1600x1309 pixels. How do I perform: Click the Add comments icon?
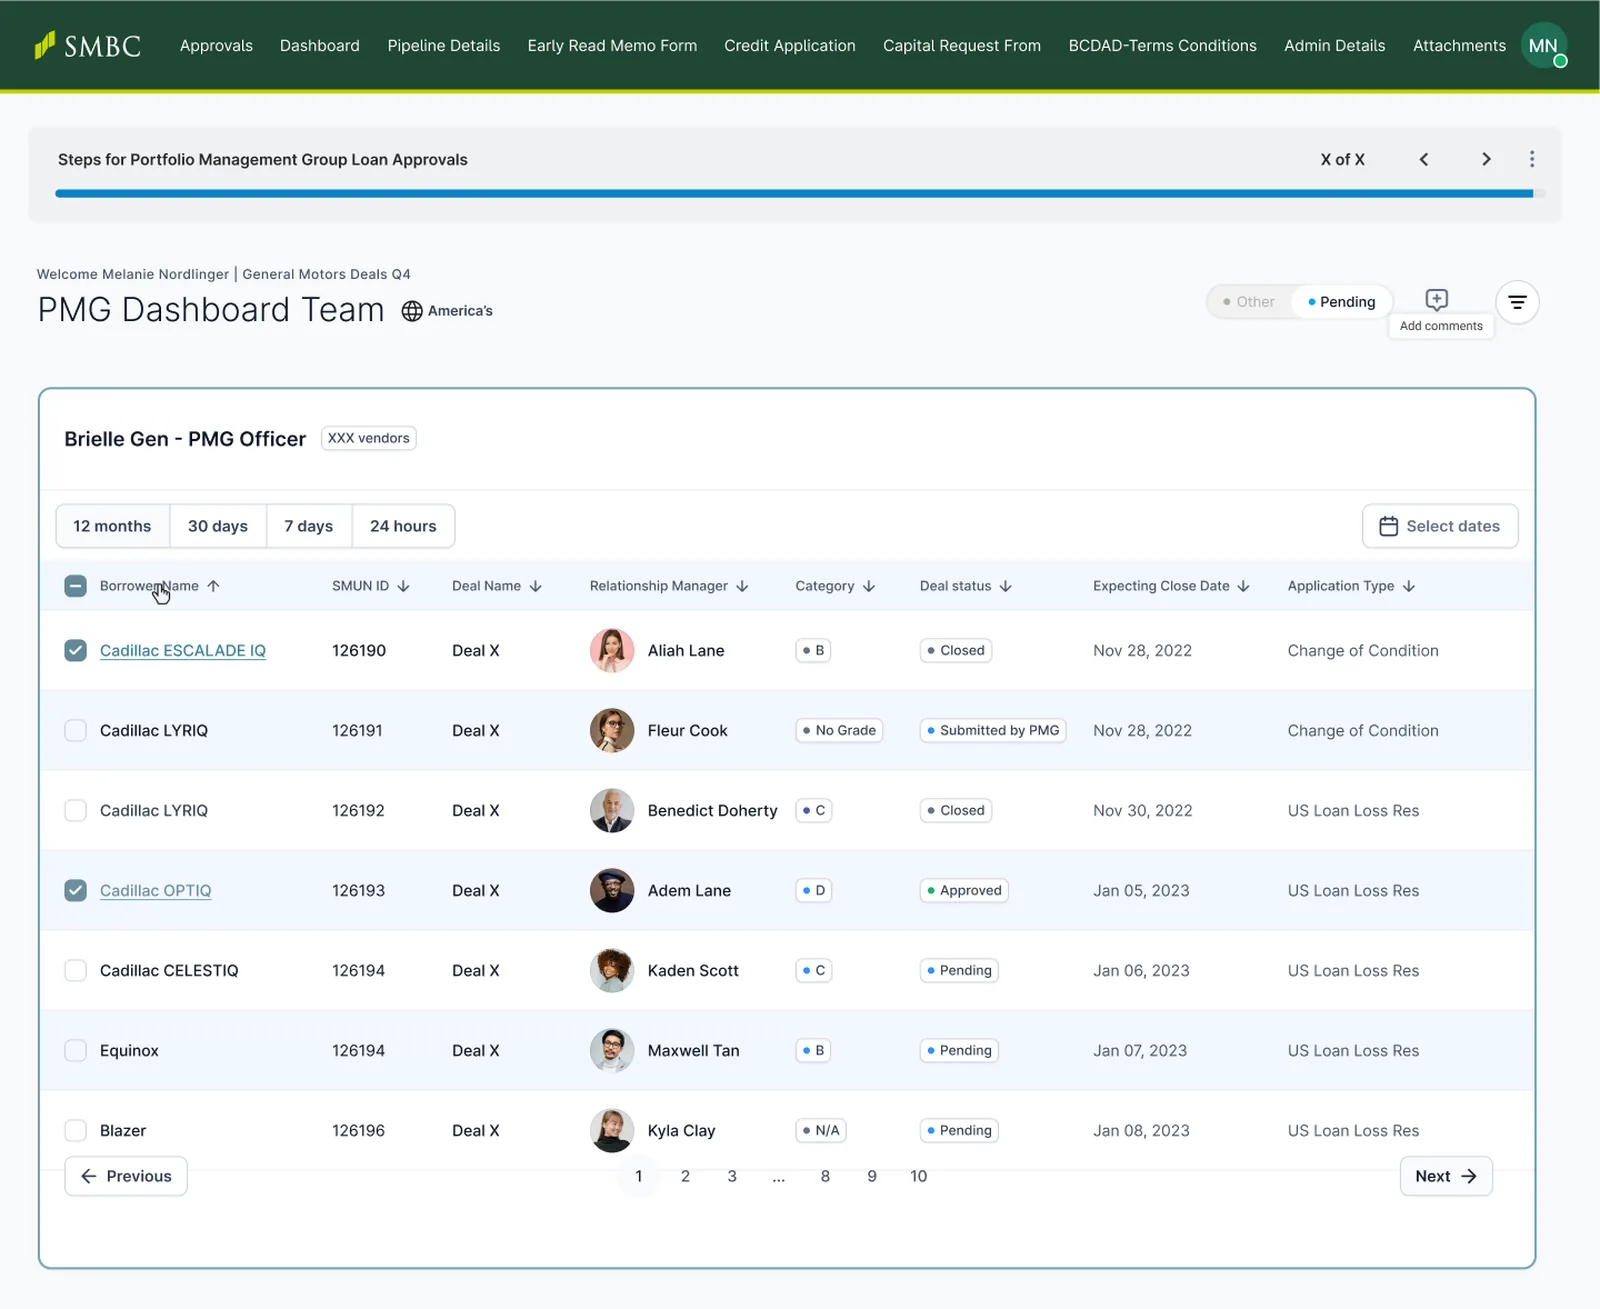click(1437, 300)
